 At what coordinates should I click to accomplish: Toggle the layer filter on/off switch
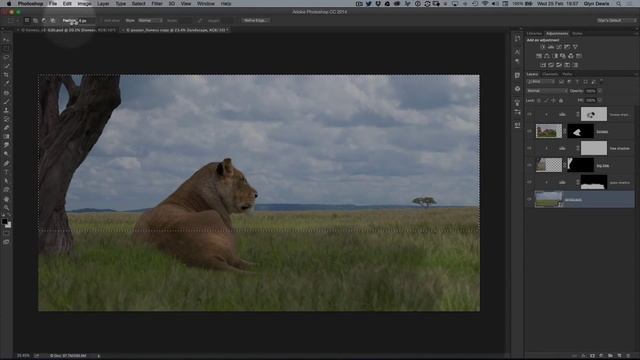coord(601,81)
